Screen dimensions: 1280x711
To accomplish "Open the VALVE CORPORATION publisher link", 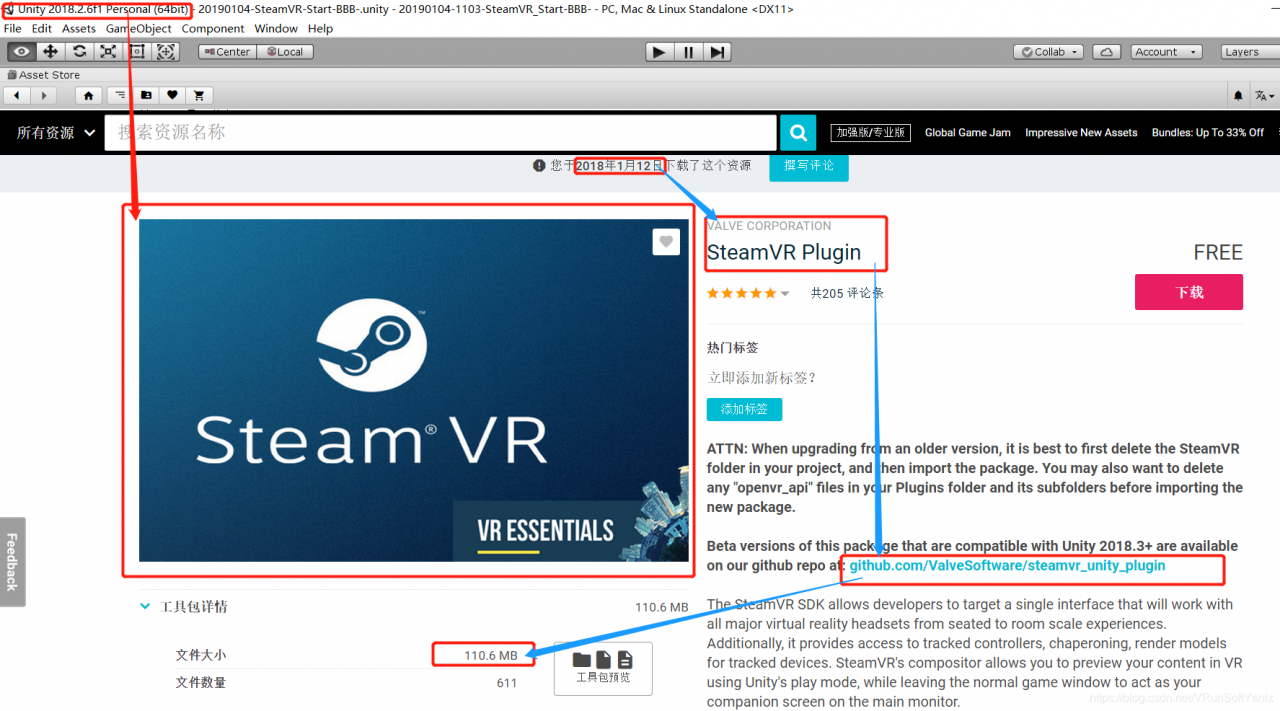I will [x=769, y=226].
